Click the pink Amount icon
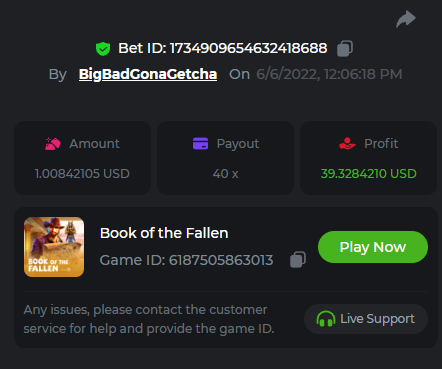Viewport: 442px width, 369px height. [x=53, y=144]
